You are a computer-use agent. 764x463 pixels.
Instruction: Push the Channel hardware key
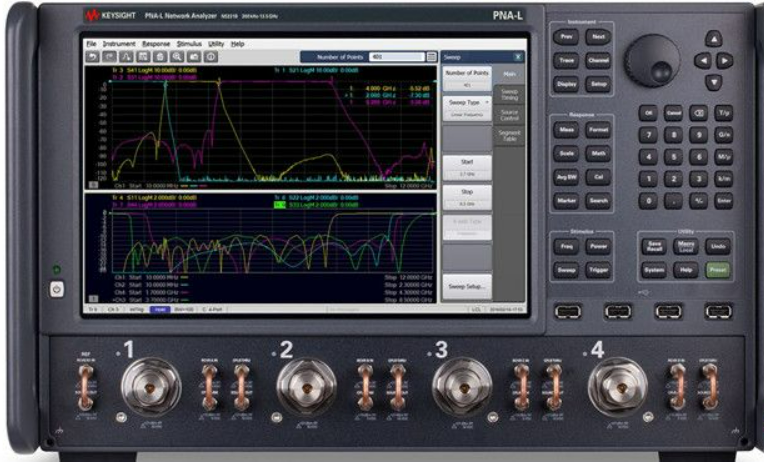tap(598, 60)
